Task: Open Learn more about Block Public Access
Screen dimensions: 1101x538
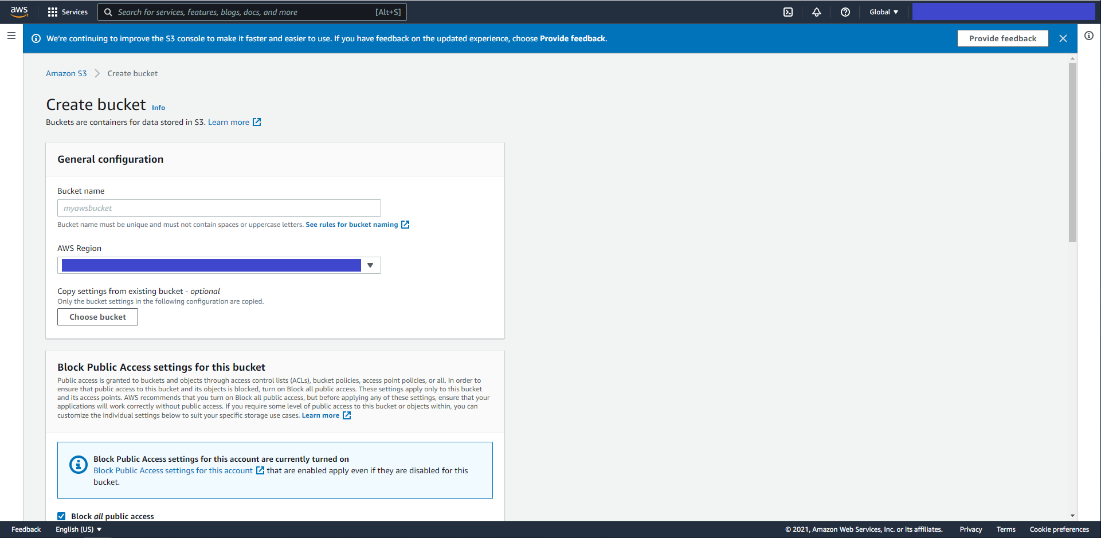Action: click(327, 416)
